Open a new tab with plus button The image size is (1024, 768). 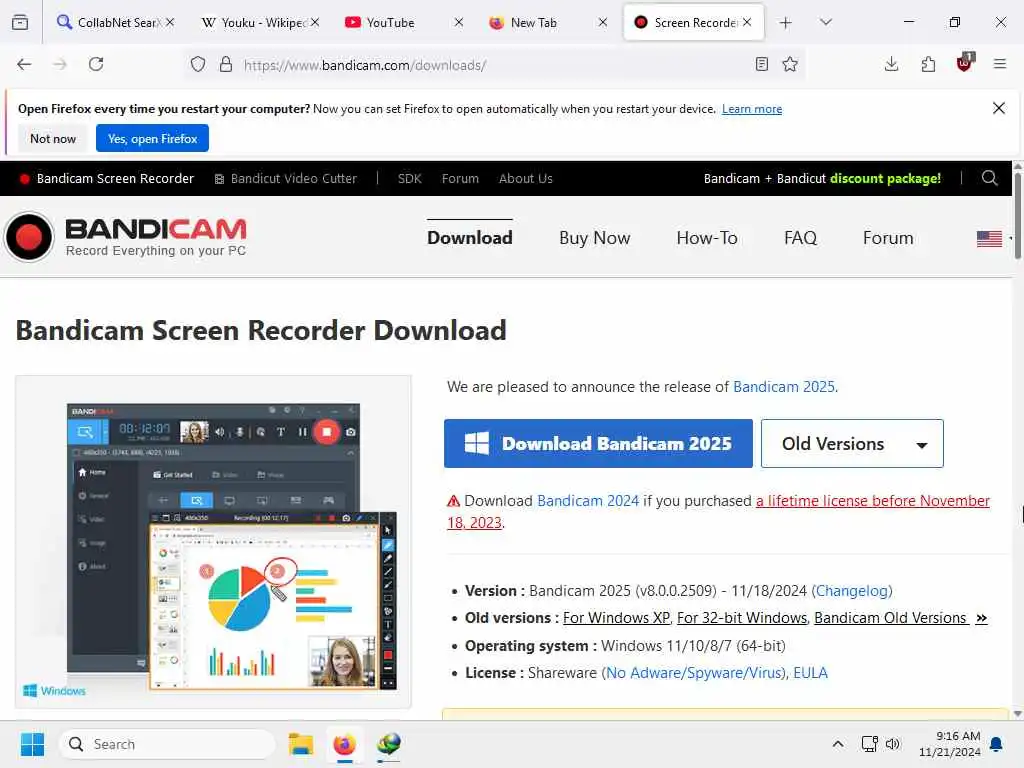click(786, 22)
